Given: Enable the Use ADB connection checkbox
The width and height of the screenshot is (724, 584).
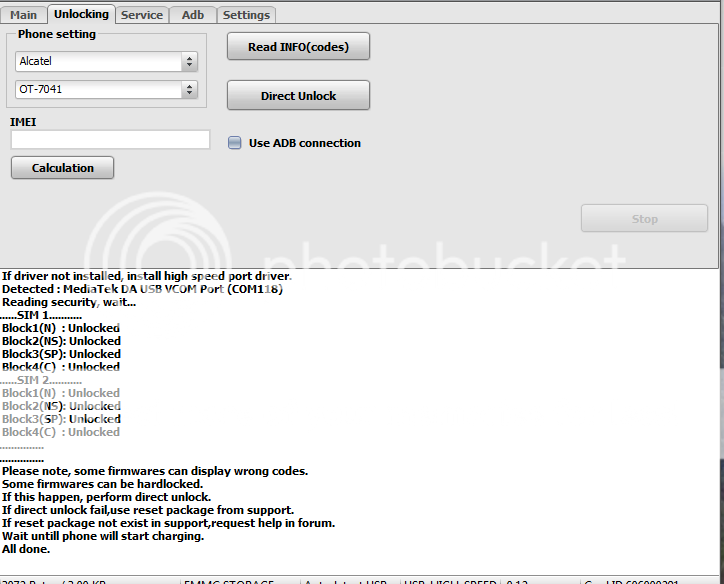Looking at the screenshot, I should pyautogui.click(x=235, y=143).
